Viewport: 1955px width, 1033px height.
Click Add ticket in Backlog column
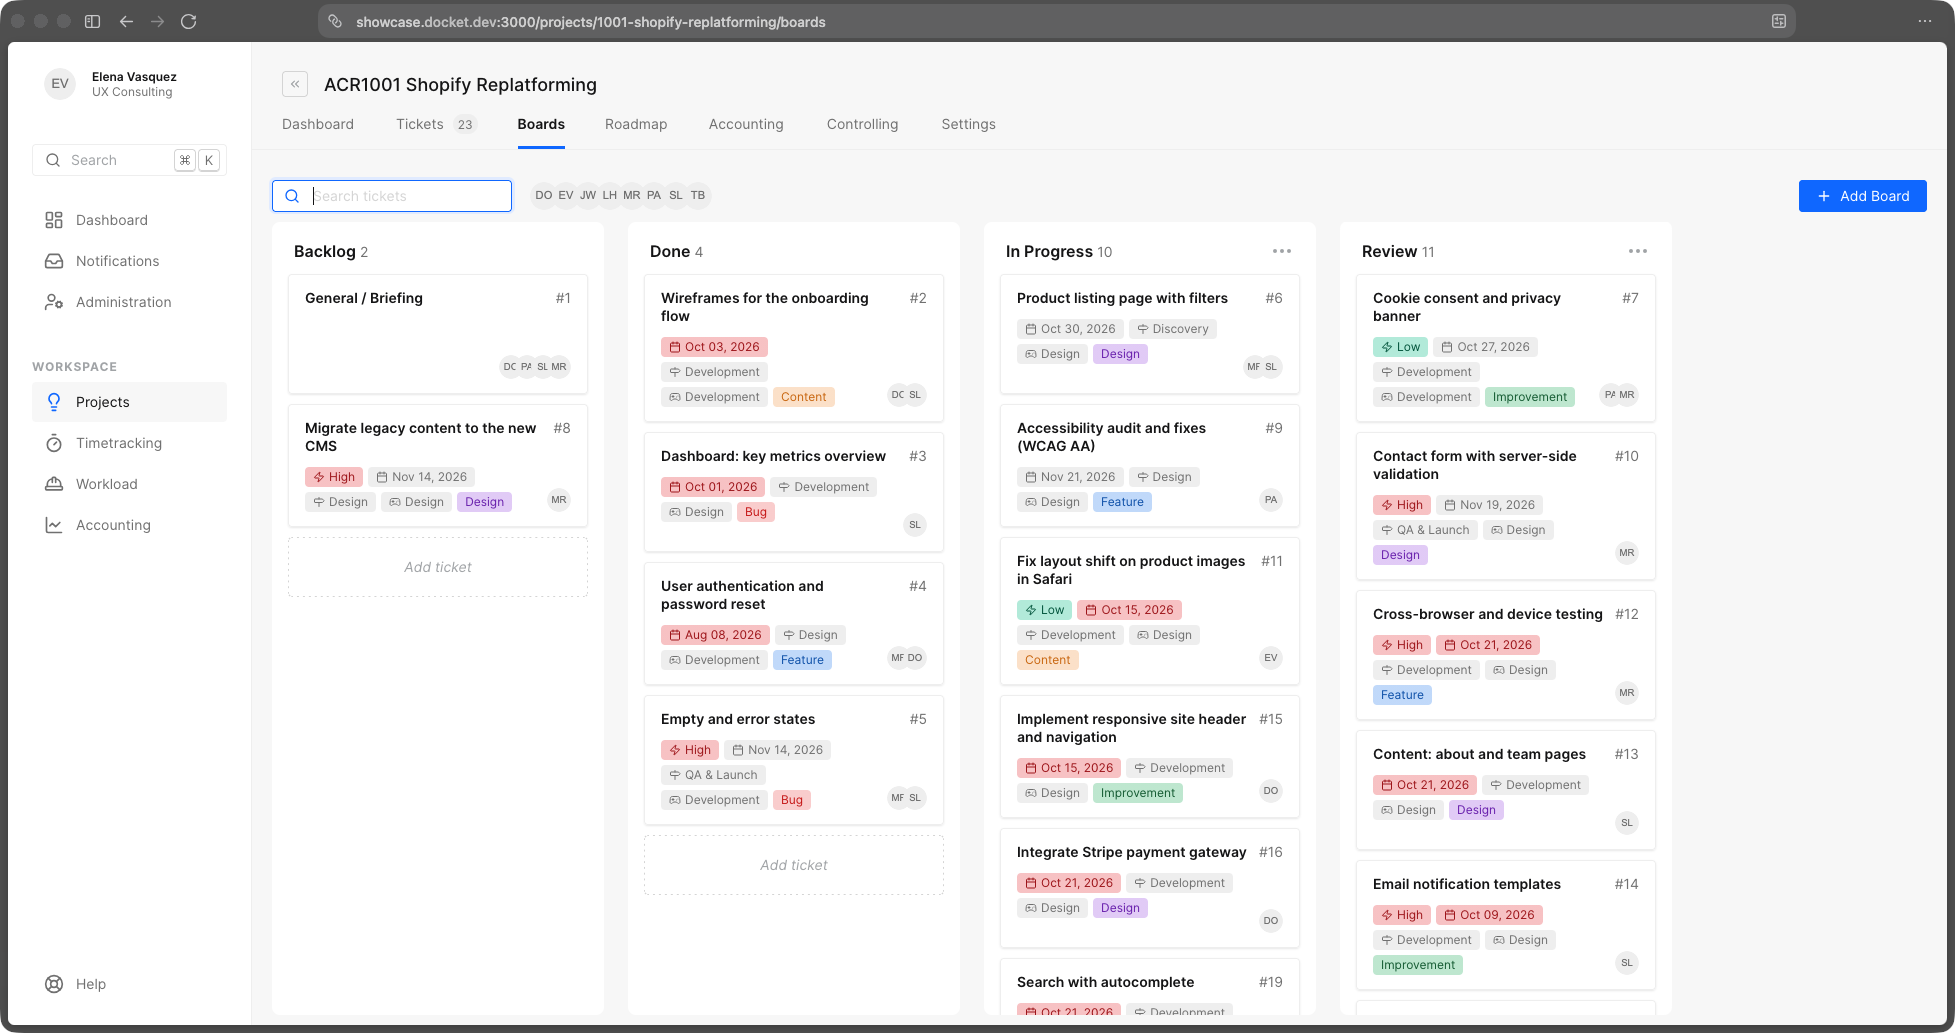coord(438,567)
